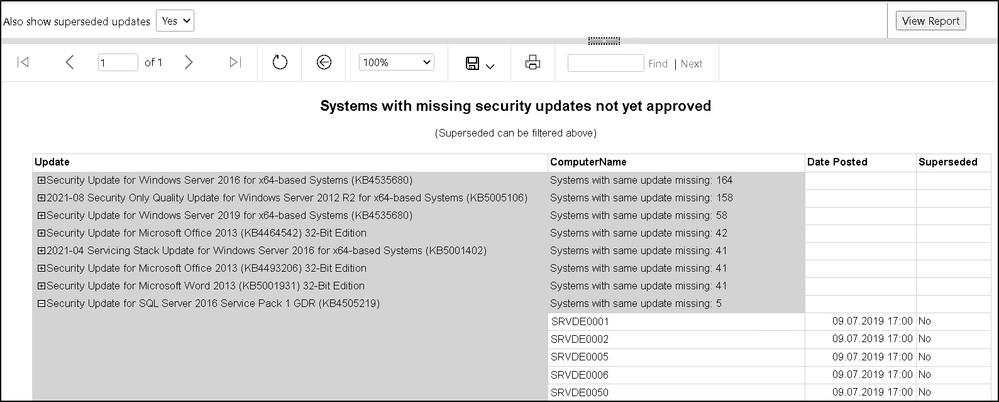
Task: Print the report
Action: (533, 63)
